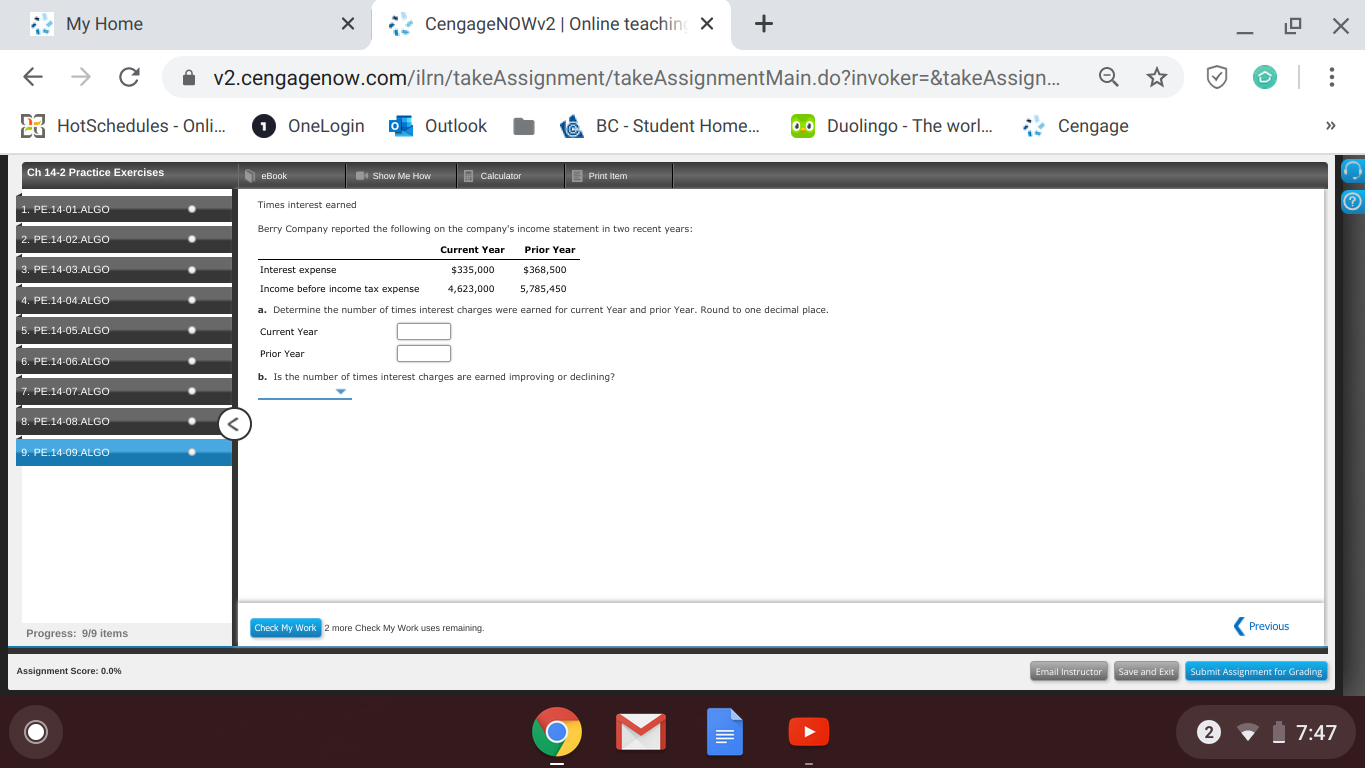This screenshot has height=768, width=1365.
Task: Click the question mark help icon
Action: tap(1352, 200)
